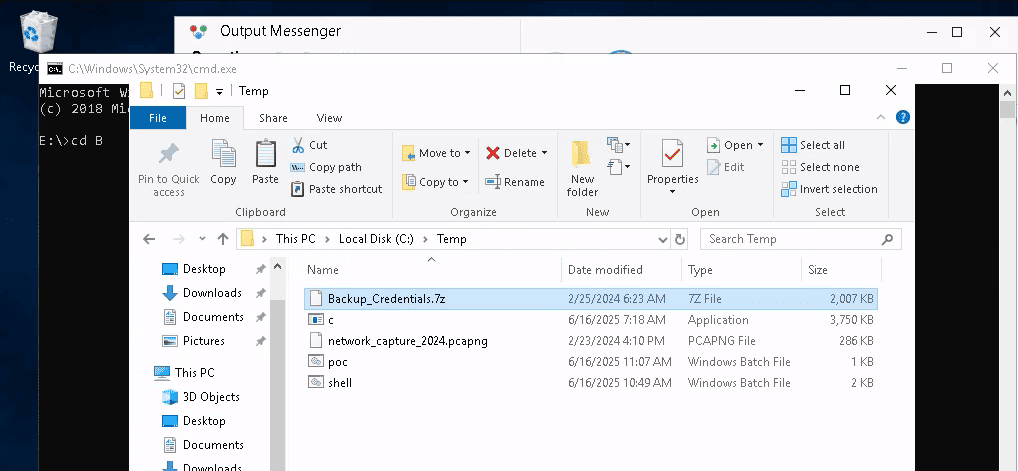Viewport: 1018px width, 471px height.
Task: Refresh the Temp folder view
Action: pyautogui.click(x=681, y=240)
